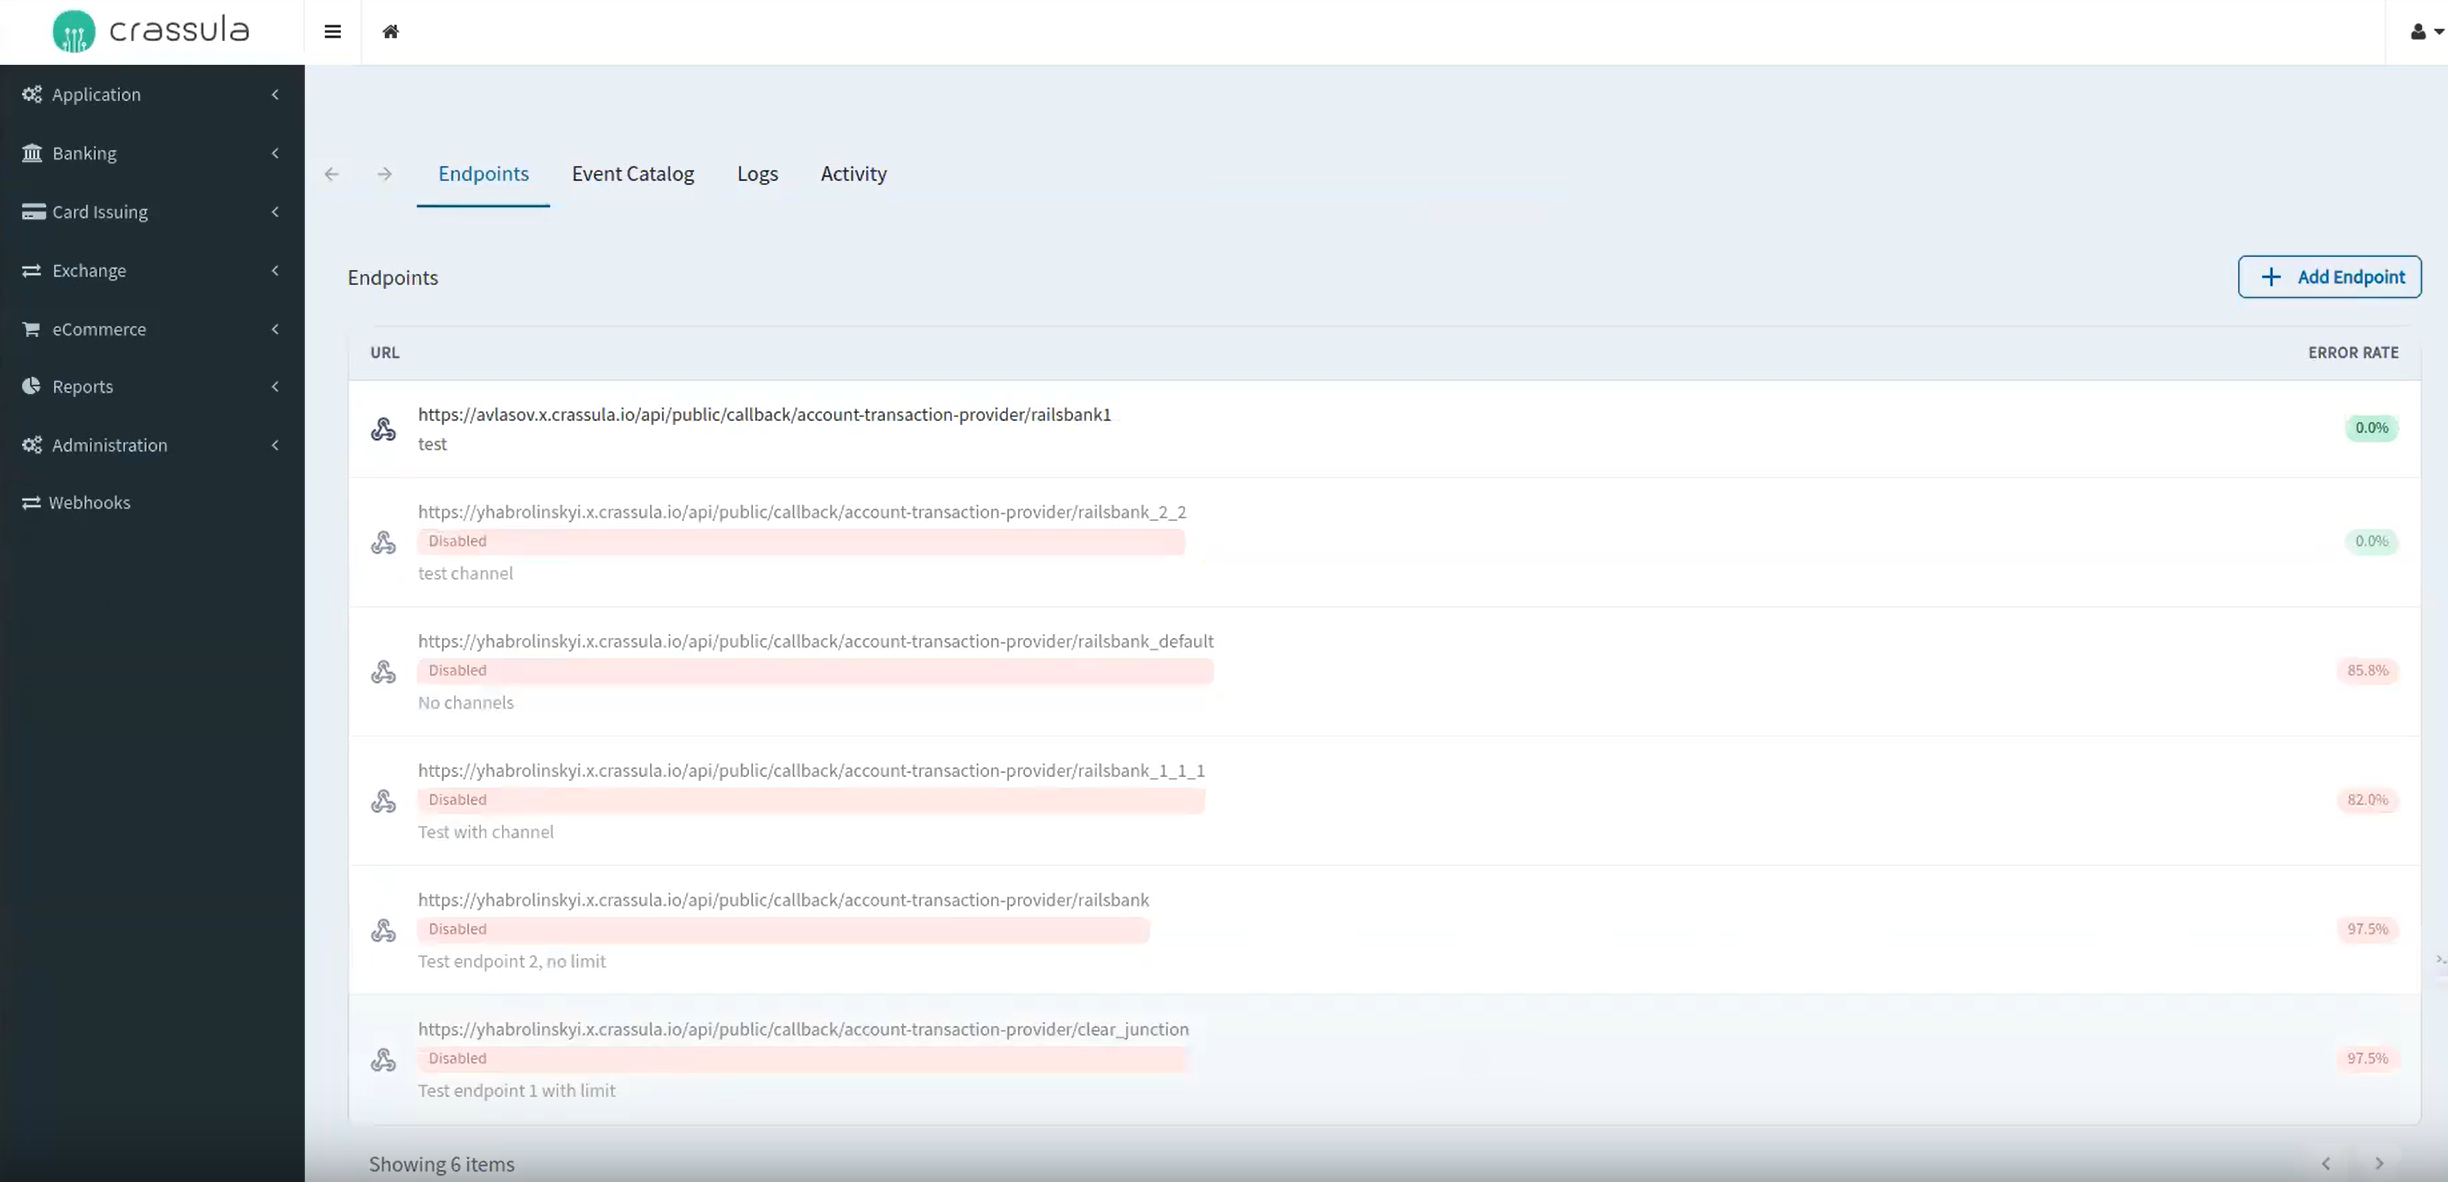The height and width of the screenshot is (1182, 2448).
Task: Open the hamburger navigation menu
Action: point(331,31)
